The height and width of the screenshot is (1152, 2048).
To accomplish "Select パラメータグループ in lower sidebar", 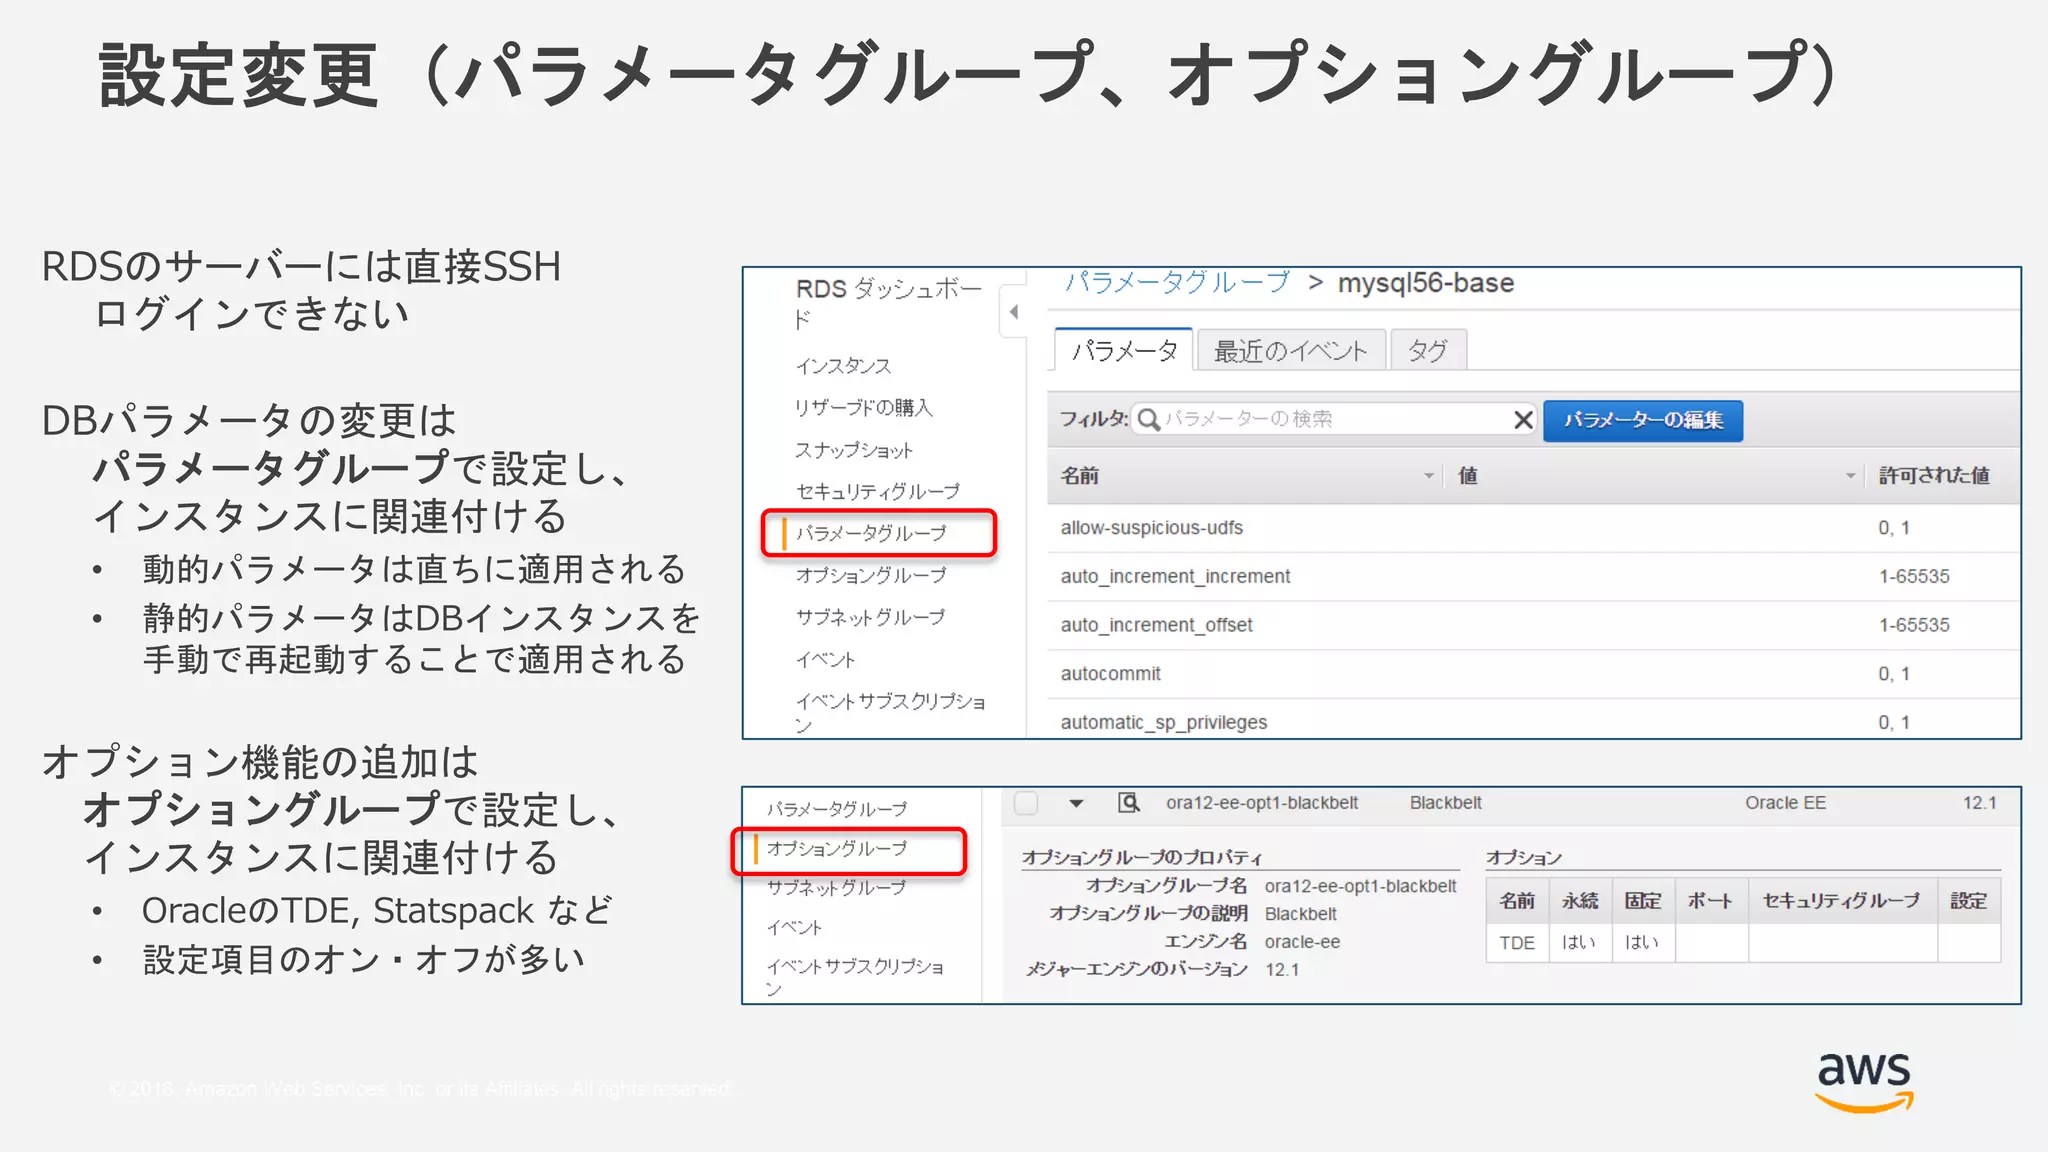I will coord(837,809).
